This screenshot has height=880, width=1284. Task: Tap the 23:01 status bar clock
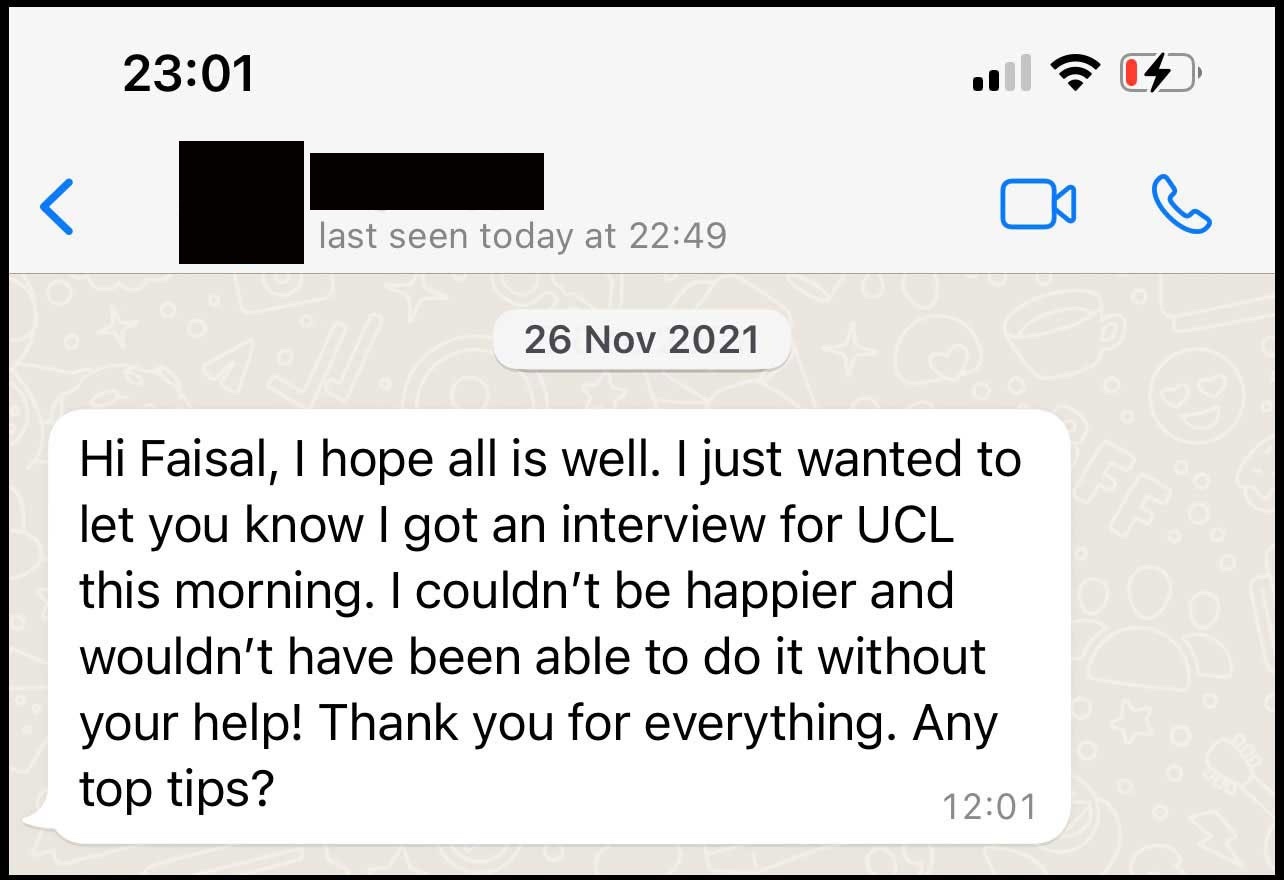point(189,74)
